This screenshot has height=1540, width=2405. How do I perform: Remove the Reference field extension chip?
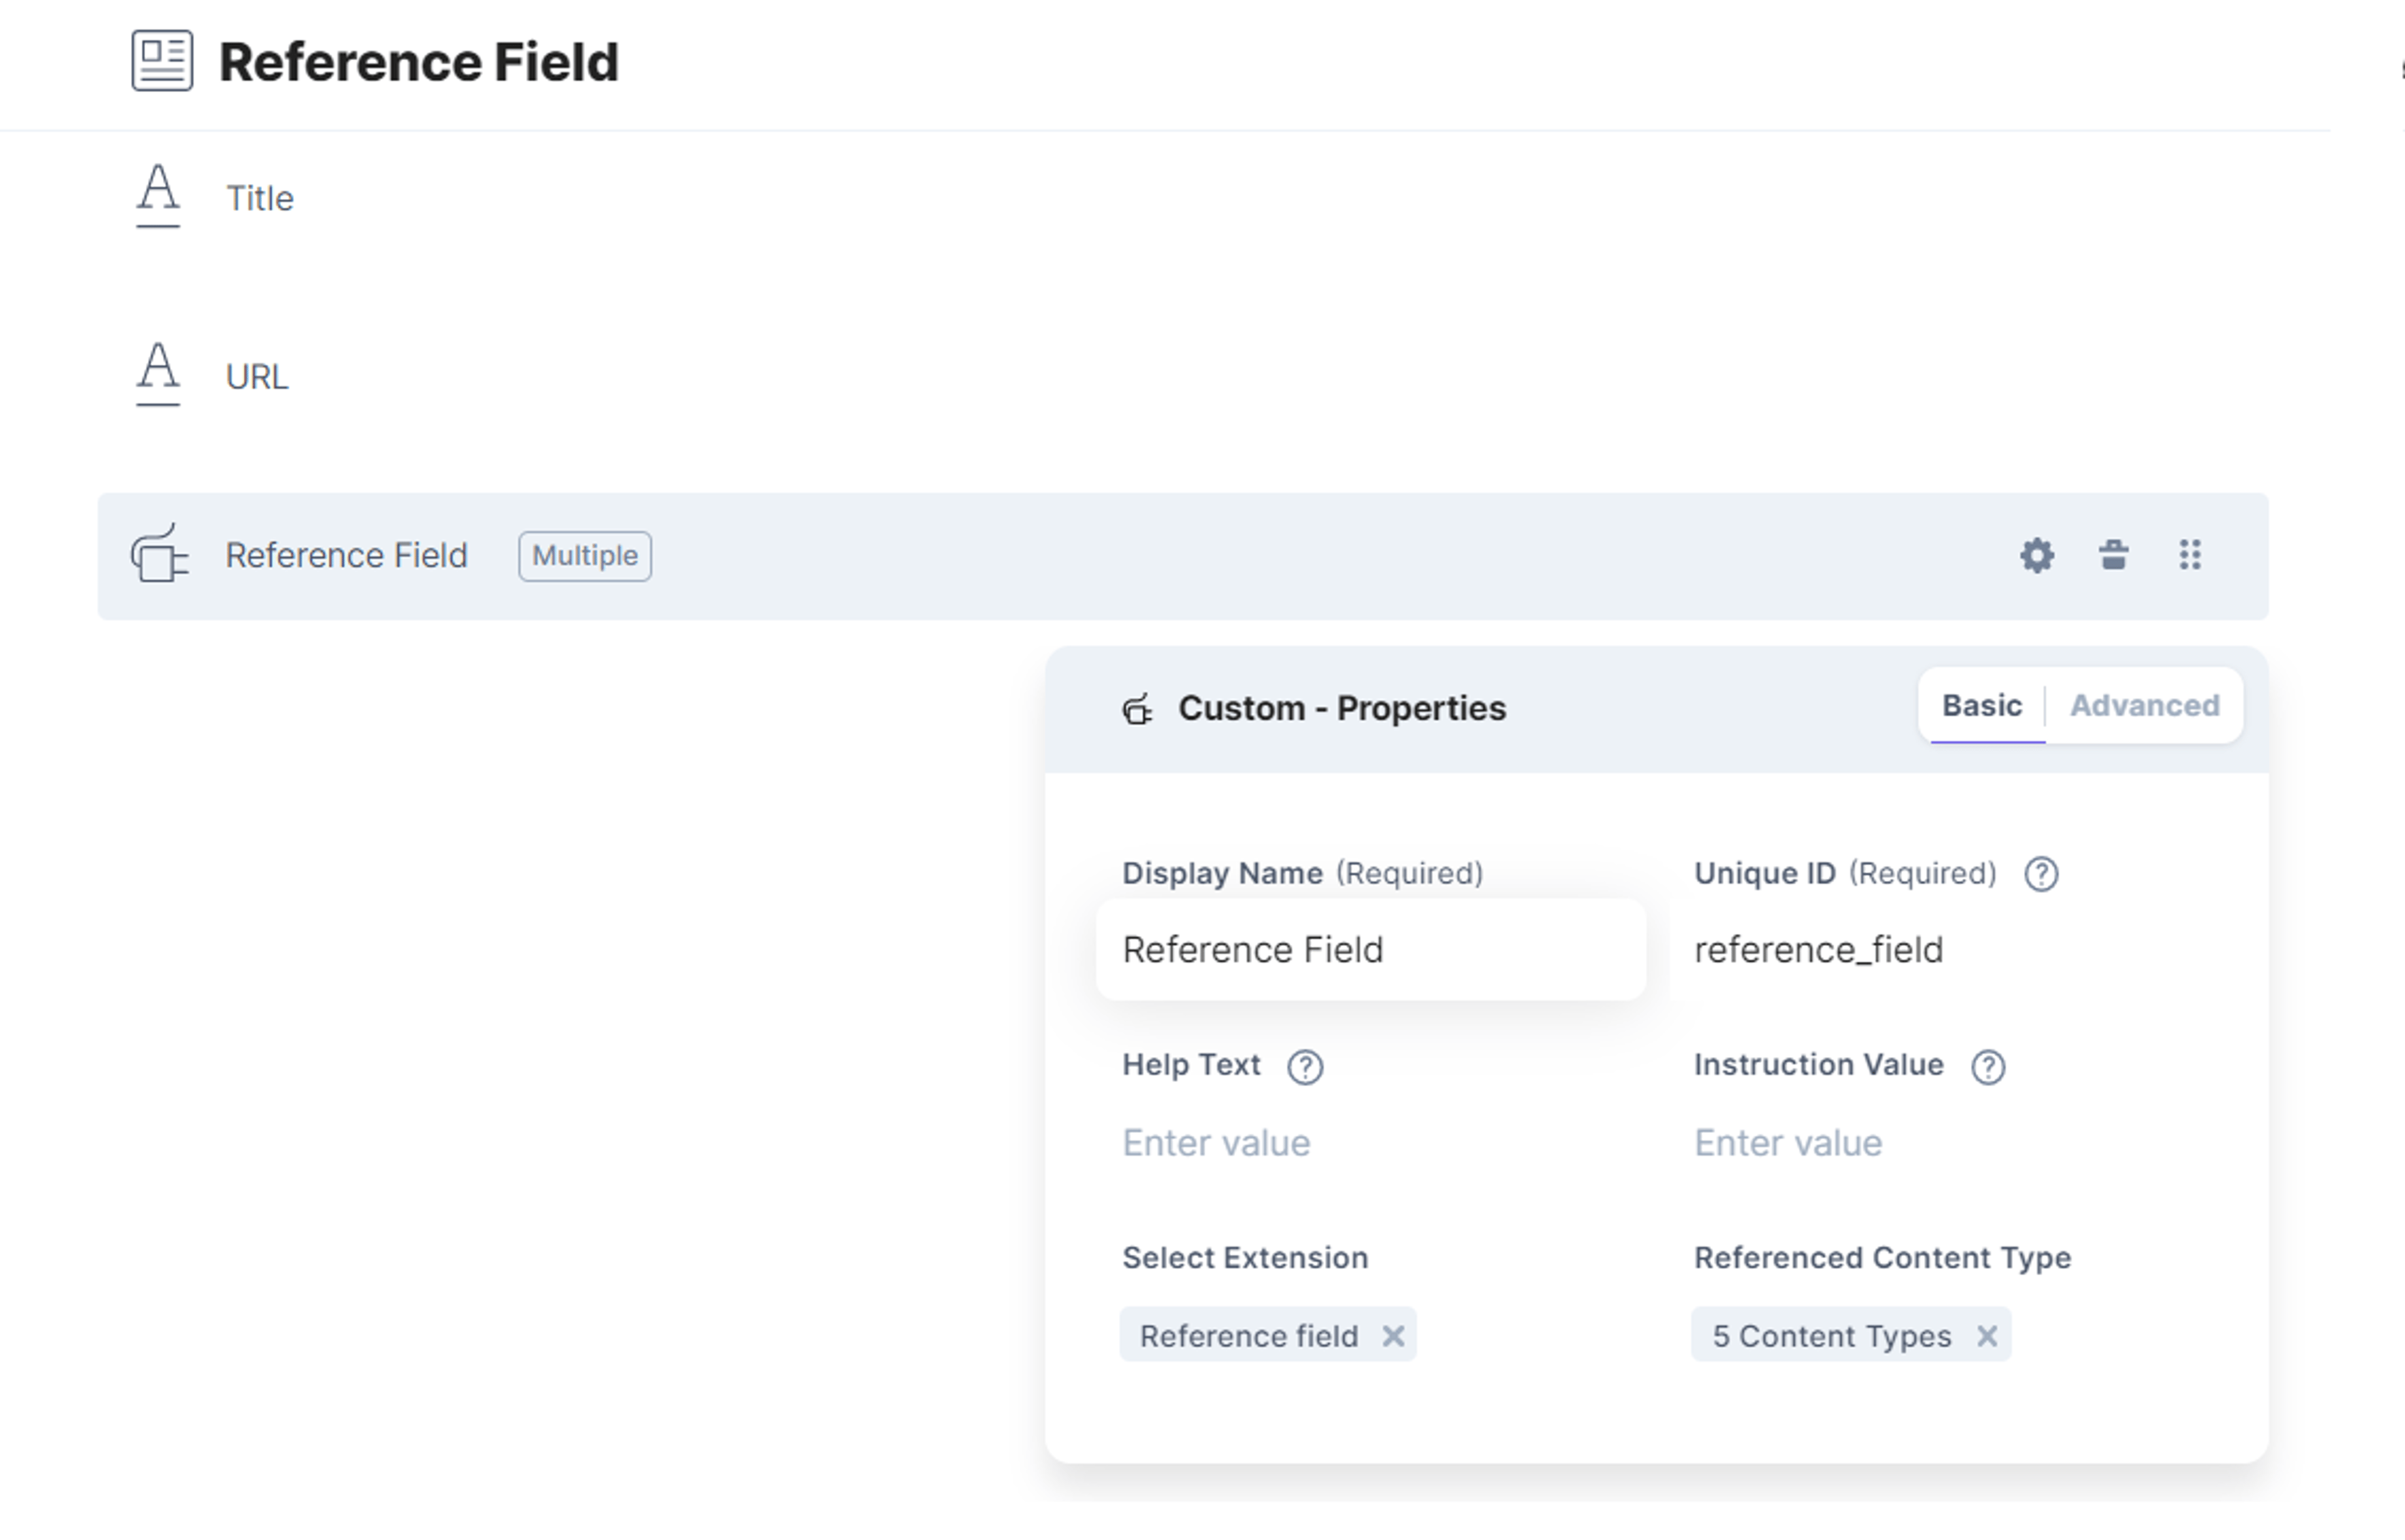(1393, 1336)
